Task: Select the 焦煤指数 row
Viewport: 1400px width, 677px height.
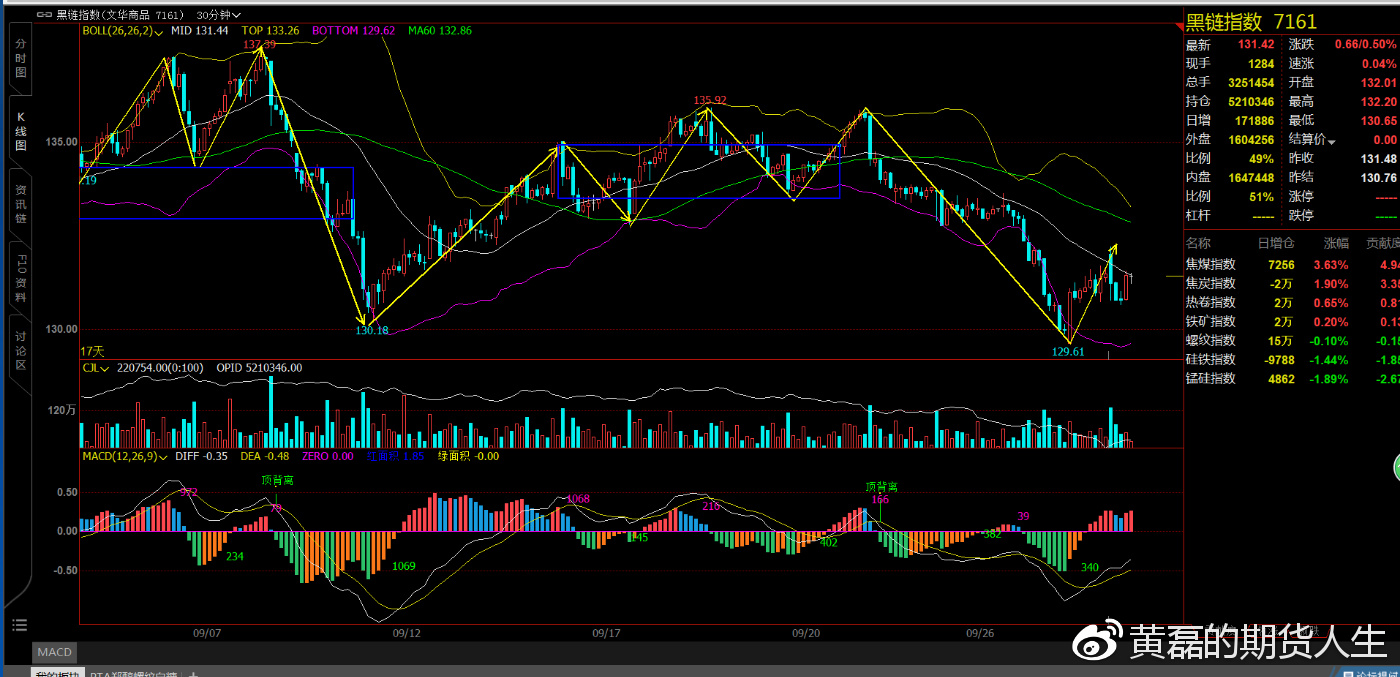Action: click(x=1292, y=265)
